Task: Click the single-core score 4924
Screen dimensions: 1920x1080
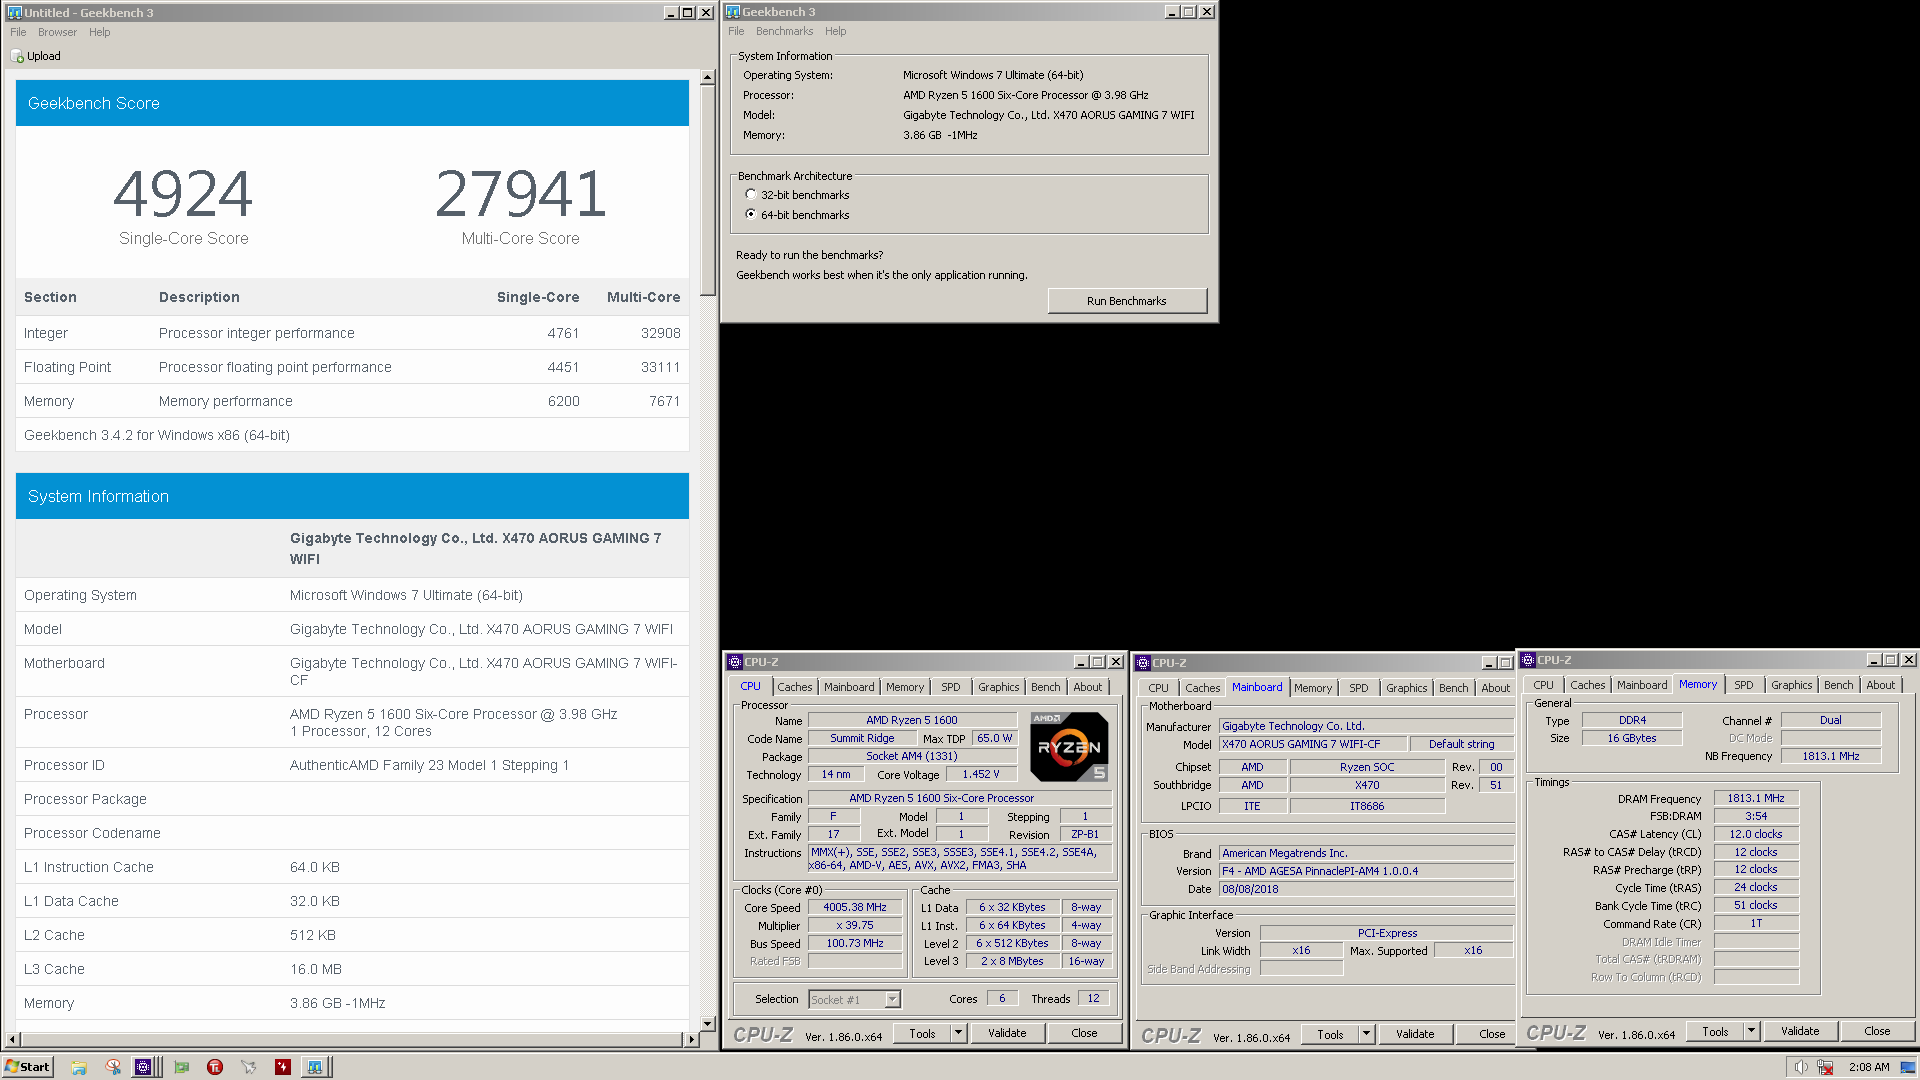Action: pyautogui.click(x=183, y=193)
